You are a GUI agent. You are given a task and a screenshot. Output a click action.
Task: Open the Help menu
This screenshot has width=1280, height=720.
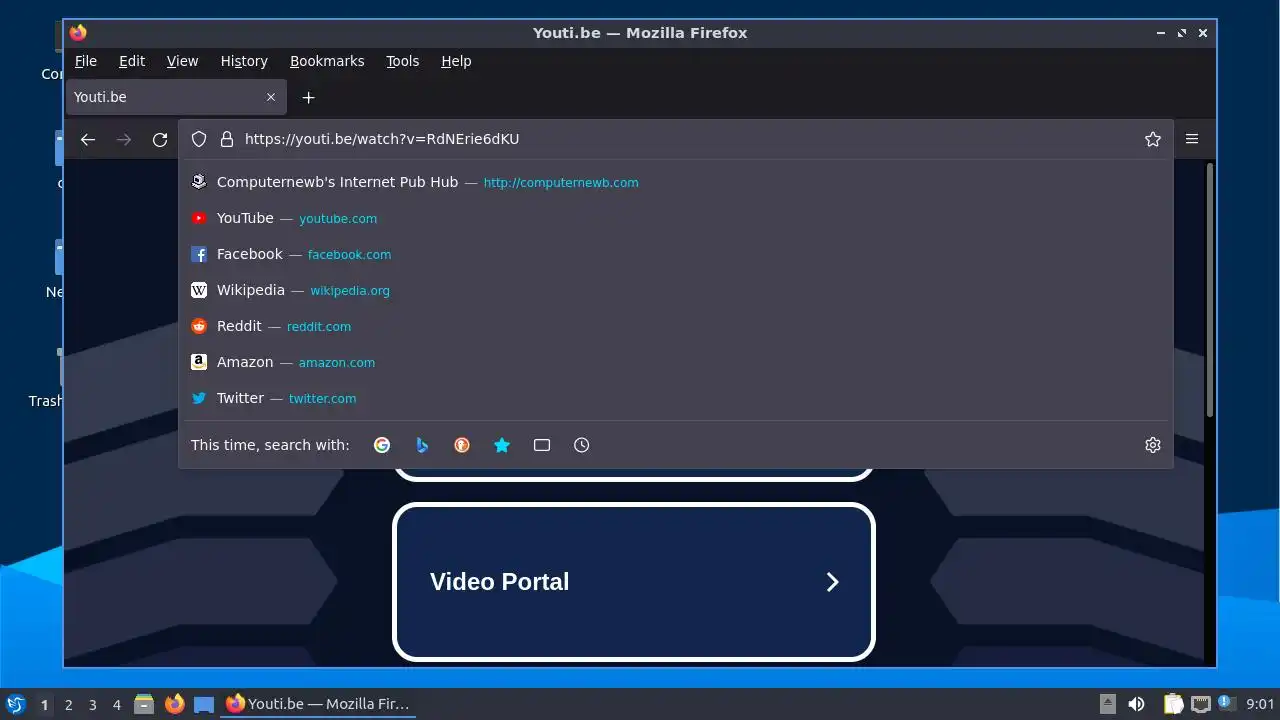pyautogui.click(x=456, y=61)
